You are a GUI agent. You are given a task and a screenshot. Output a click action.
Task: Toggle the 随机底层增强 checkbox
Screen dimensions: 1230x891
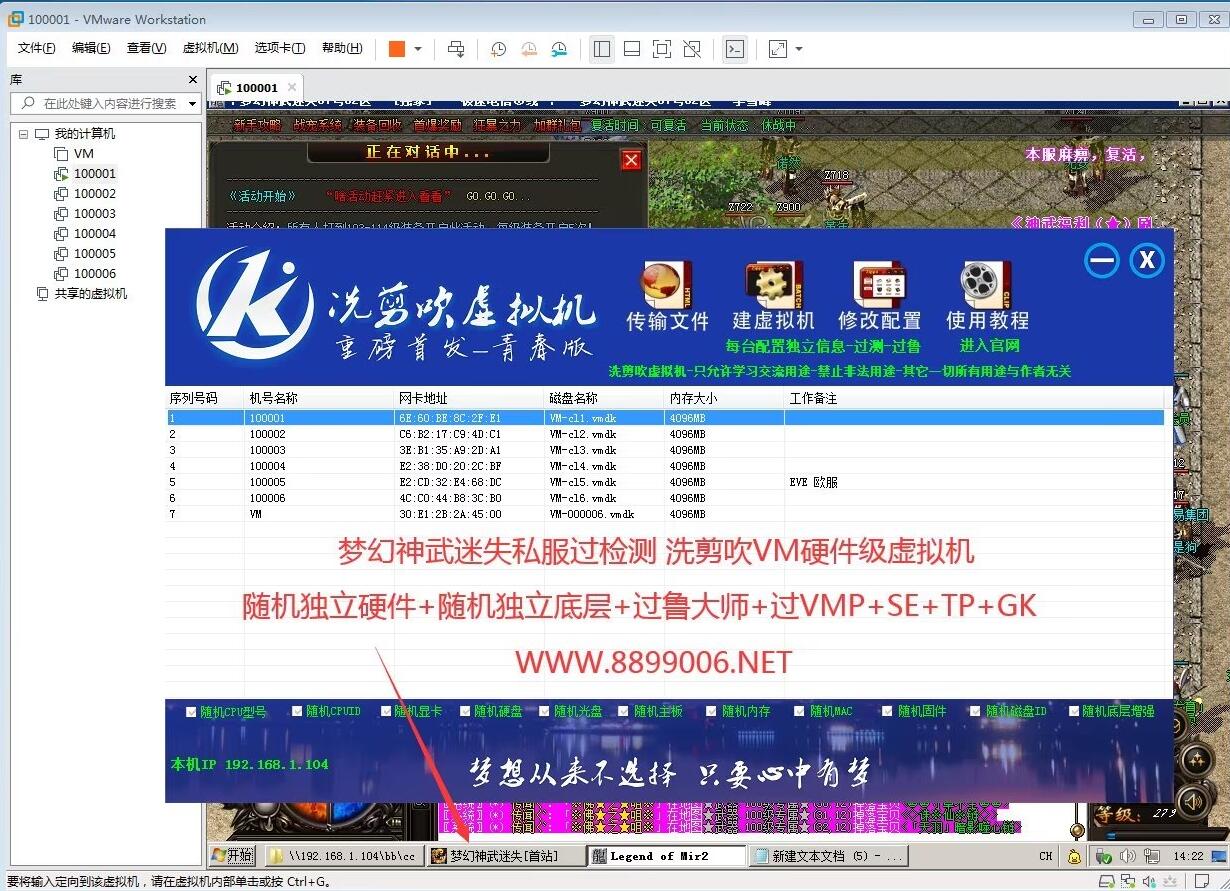click(1074, 711)
